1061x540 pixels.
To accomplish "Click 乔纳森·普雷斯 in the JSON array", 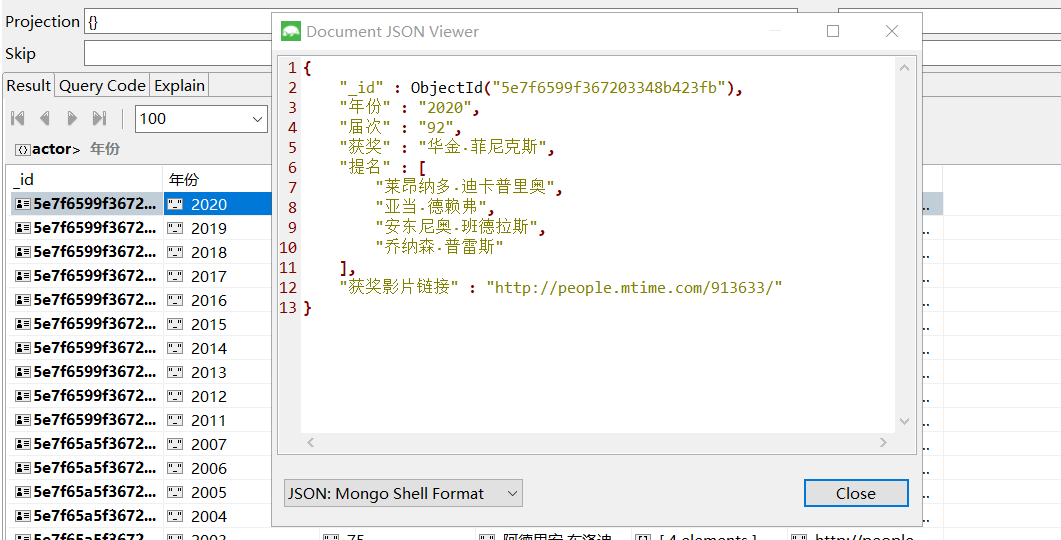I will tap(440, 248).
